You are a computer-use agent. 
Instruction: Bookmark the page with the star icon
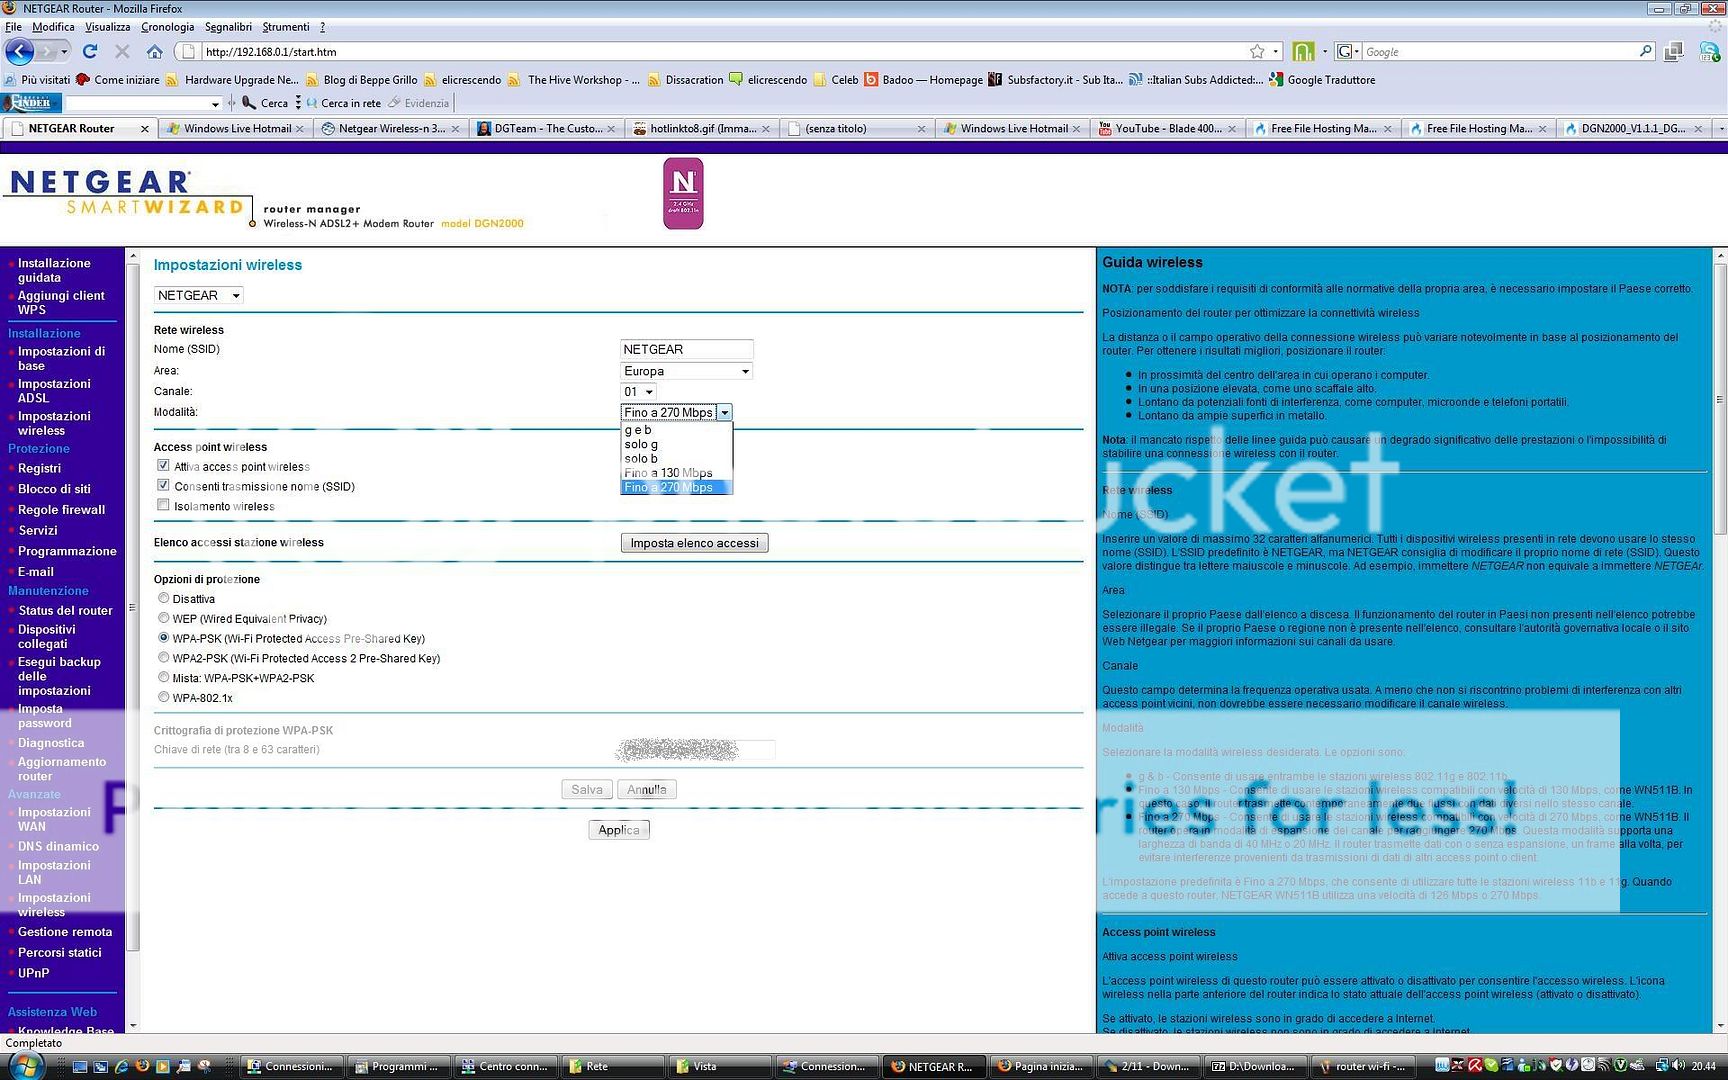1257,51
